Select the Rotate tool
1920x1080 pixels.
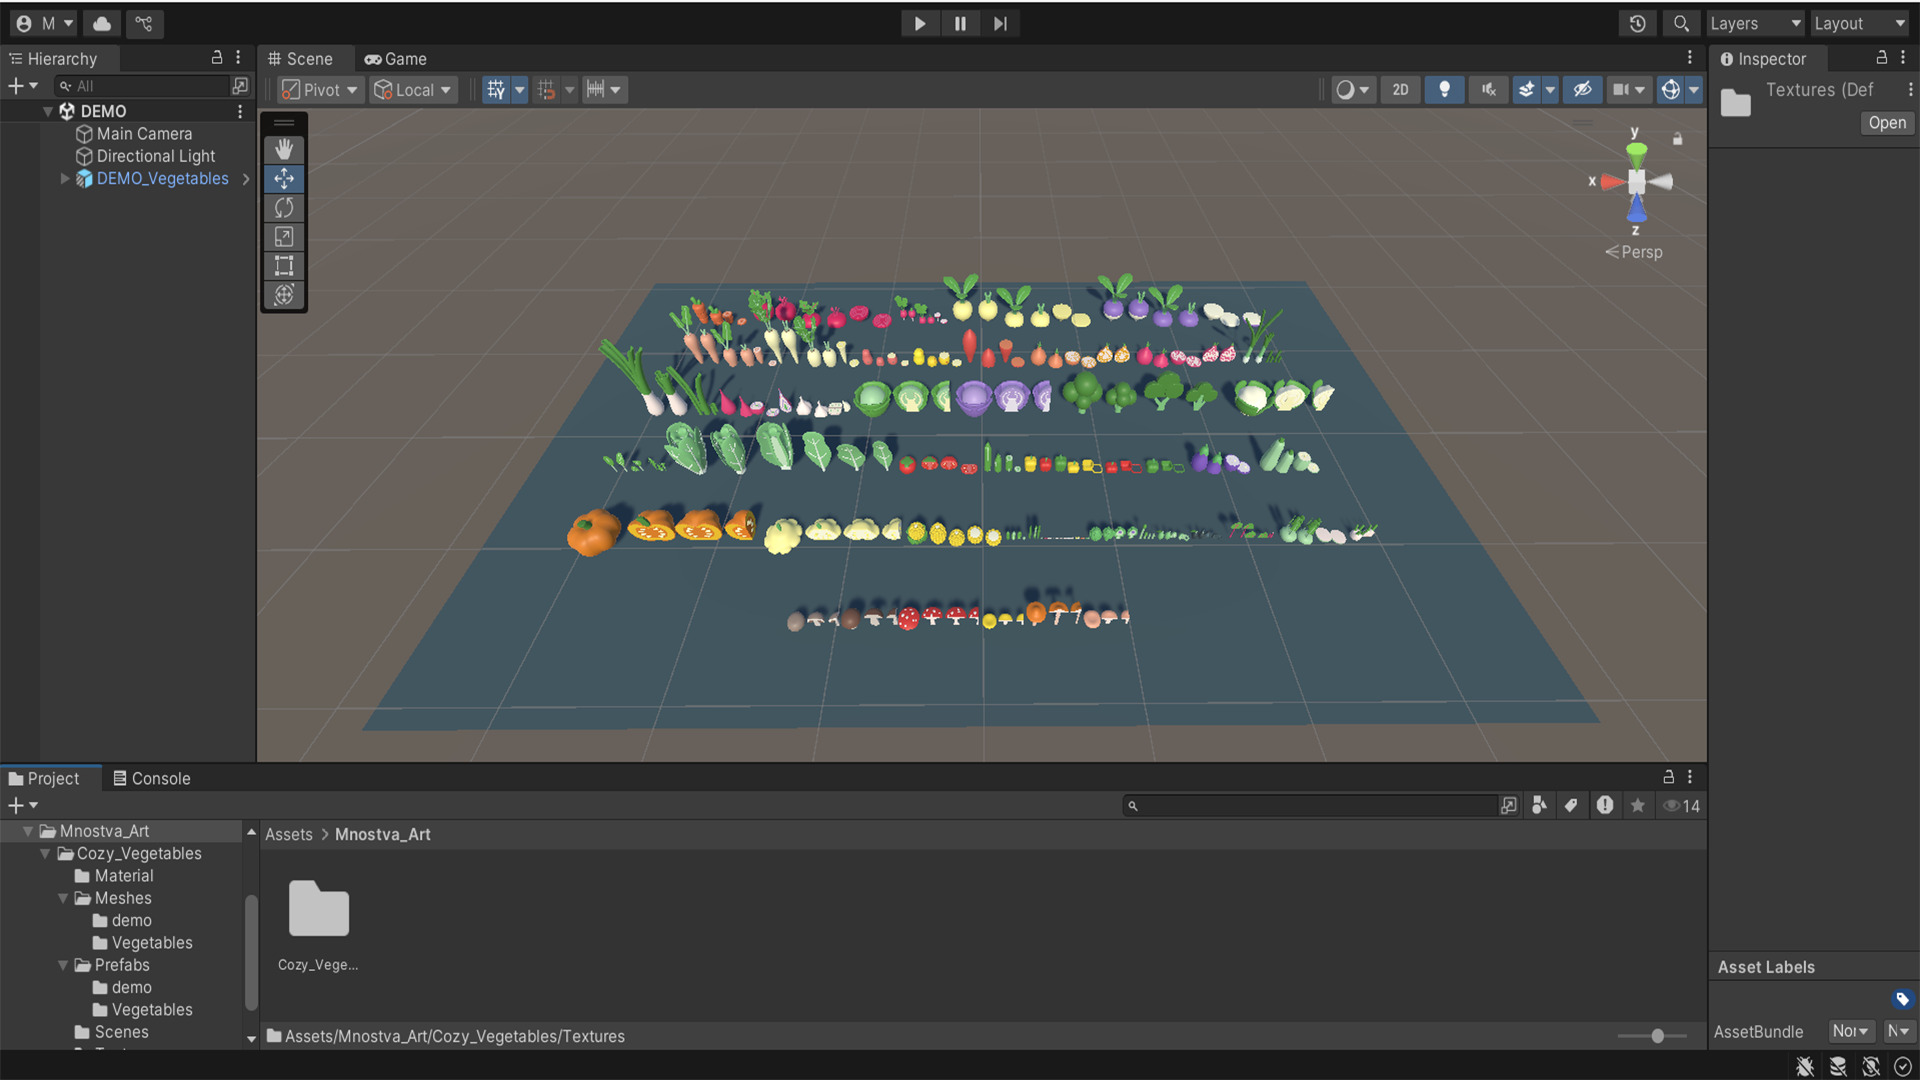click(x=284, y=208)
